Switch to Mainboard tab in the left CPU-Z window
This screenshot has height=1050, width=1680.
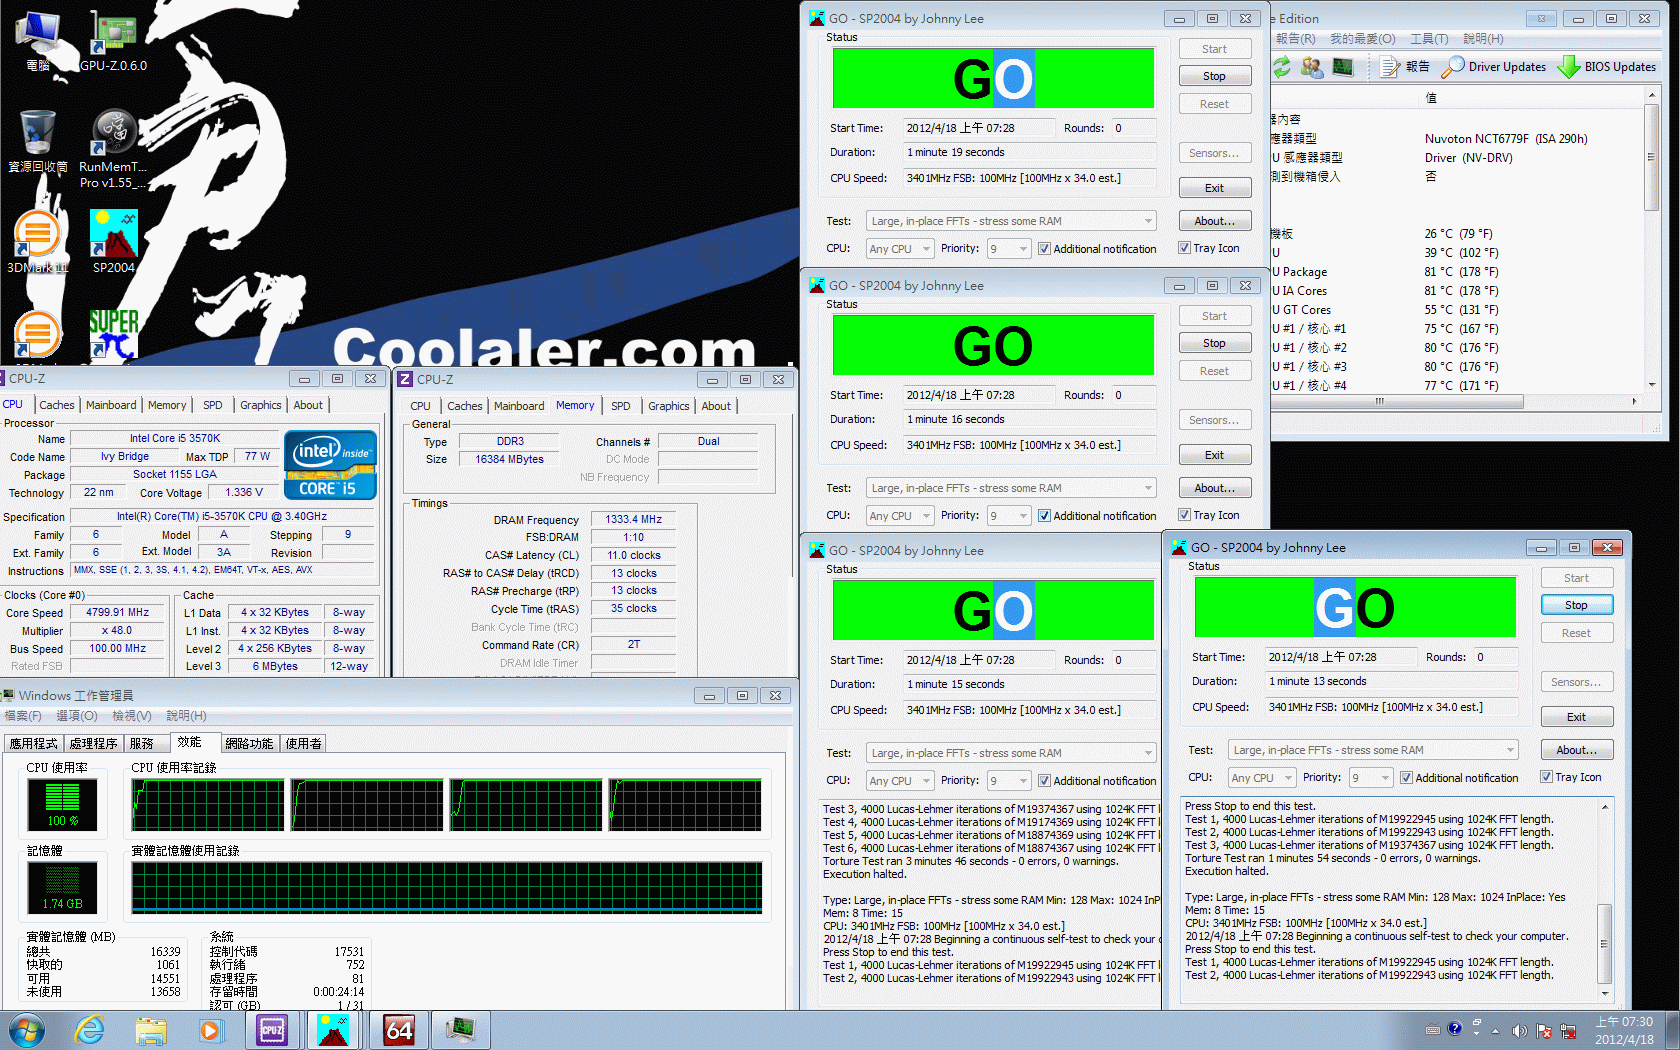pos(111,405)
